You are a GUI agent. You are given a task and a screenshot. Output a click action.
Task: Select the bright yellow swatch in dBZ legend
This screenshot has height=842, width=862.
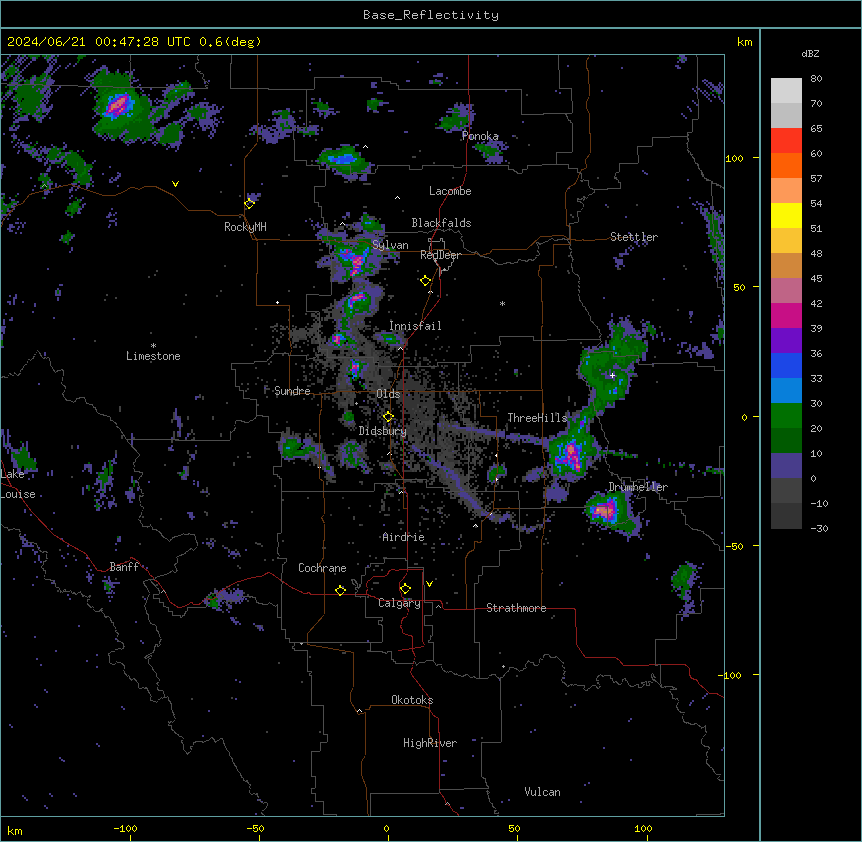point(786,215)
